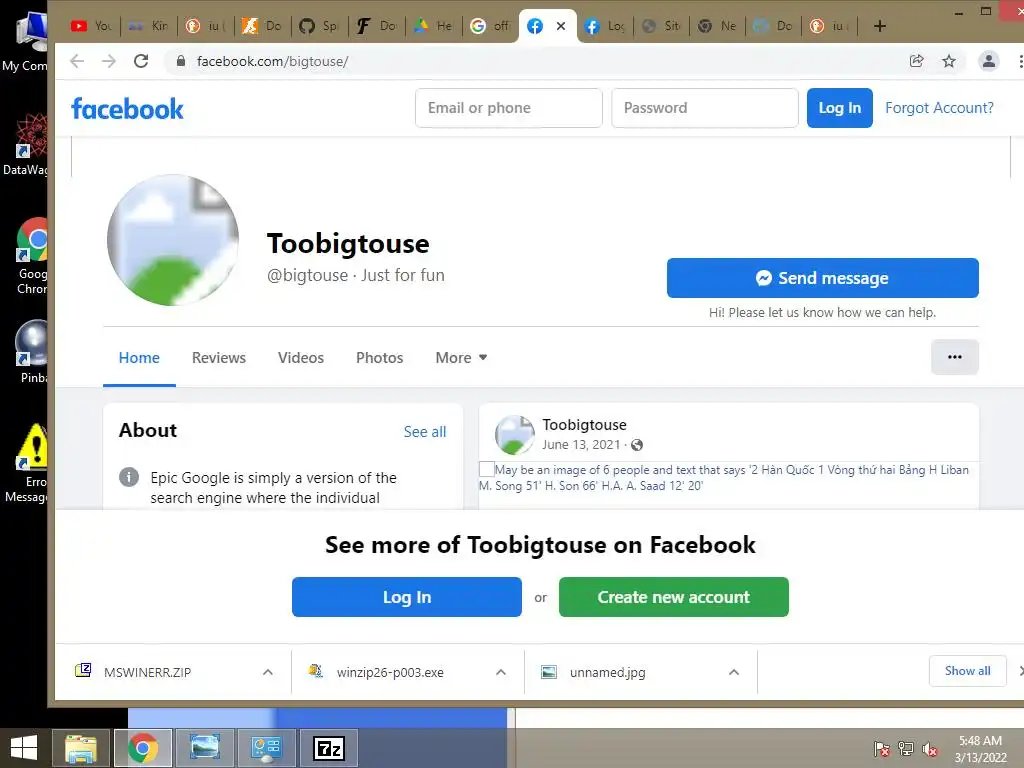Open the Photos tab
Image resolution: width=1024 pixels, height=768 pixels.
coord(379,358)
